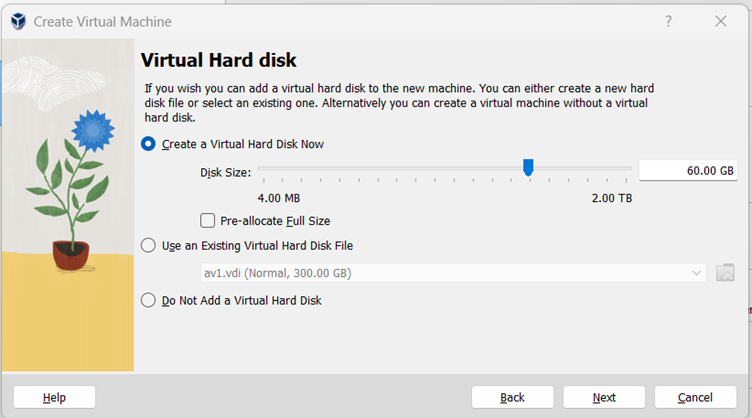Viewport: 752px width, 418px height.
Task: Close the Create Virtual Machine dialog
Action: point(721,21)
